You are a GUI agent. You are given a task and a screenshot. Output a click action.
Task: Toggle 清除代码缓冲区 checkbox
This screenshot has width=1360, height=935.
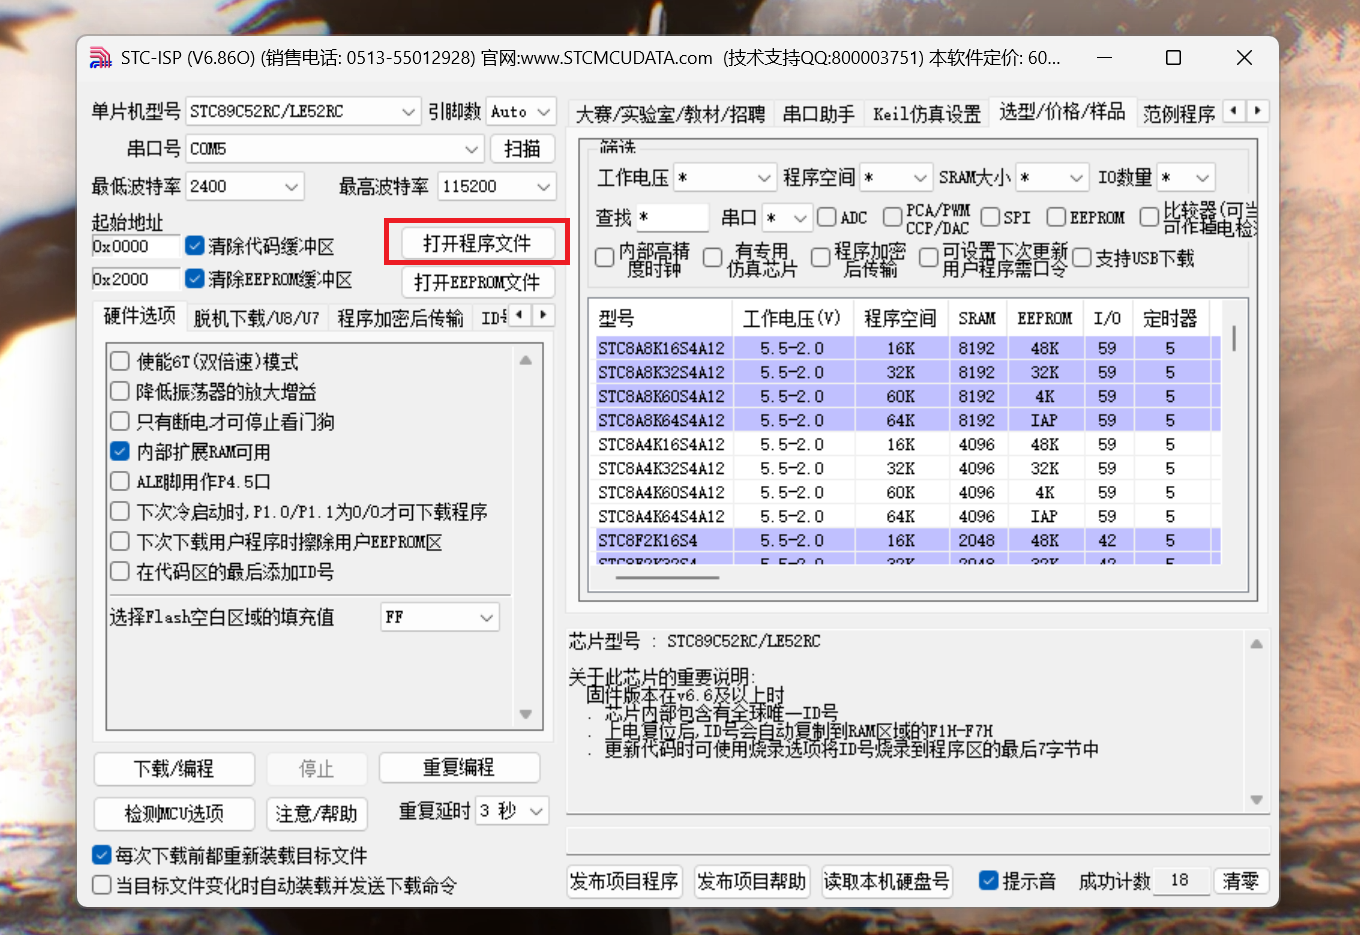click(x=195, y=246)
